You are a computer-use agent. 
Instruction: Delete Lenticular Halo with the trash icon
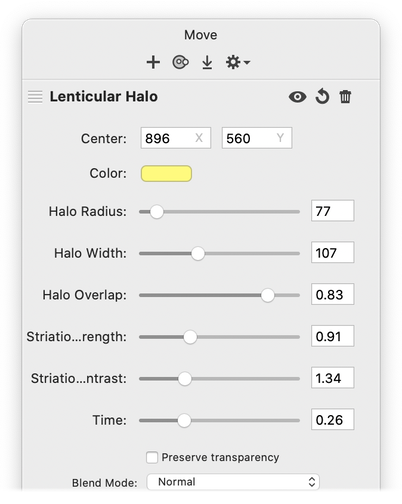(x=345, y=97)
